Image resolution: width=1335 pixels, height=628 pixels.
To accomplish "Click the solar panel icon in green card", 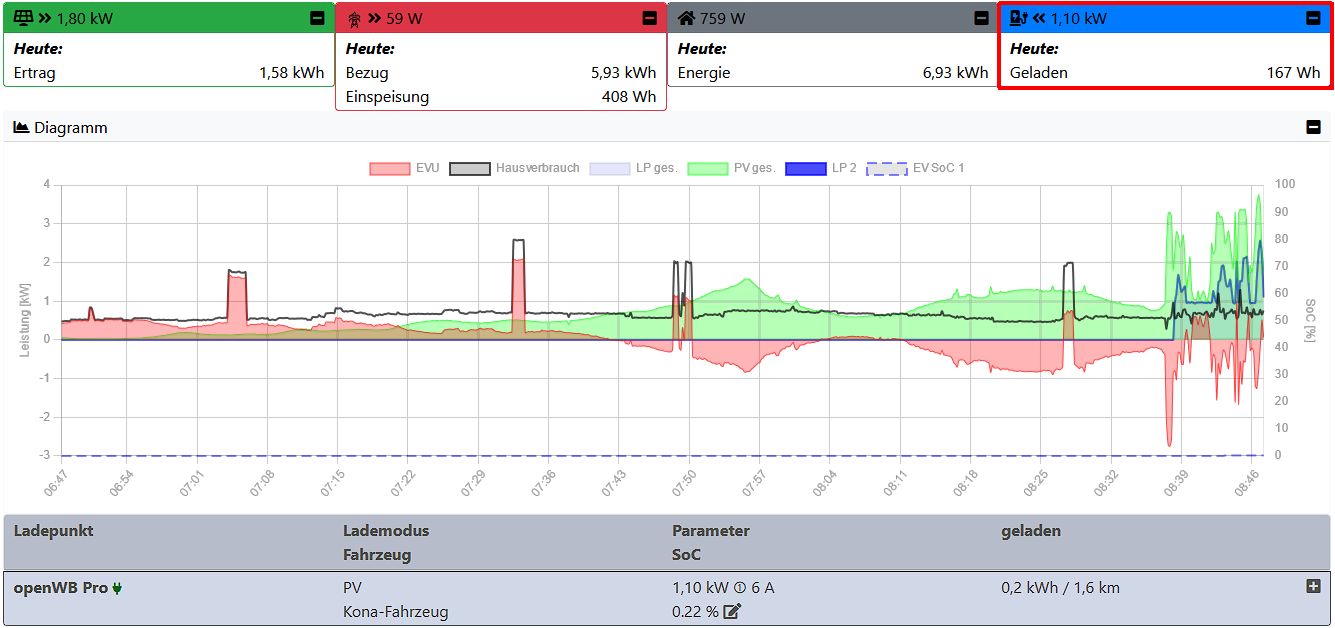I will [x=24, y=18].
